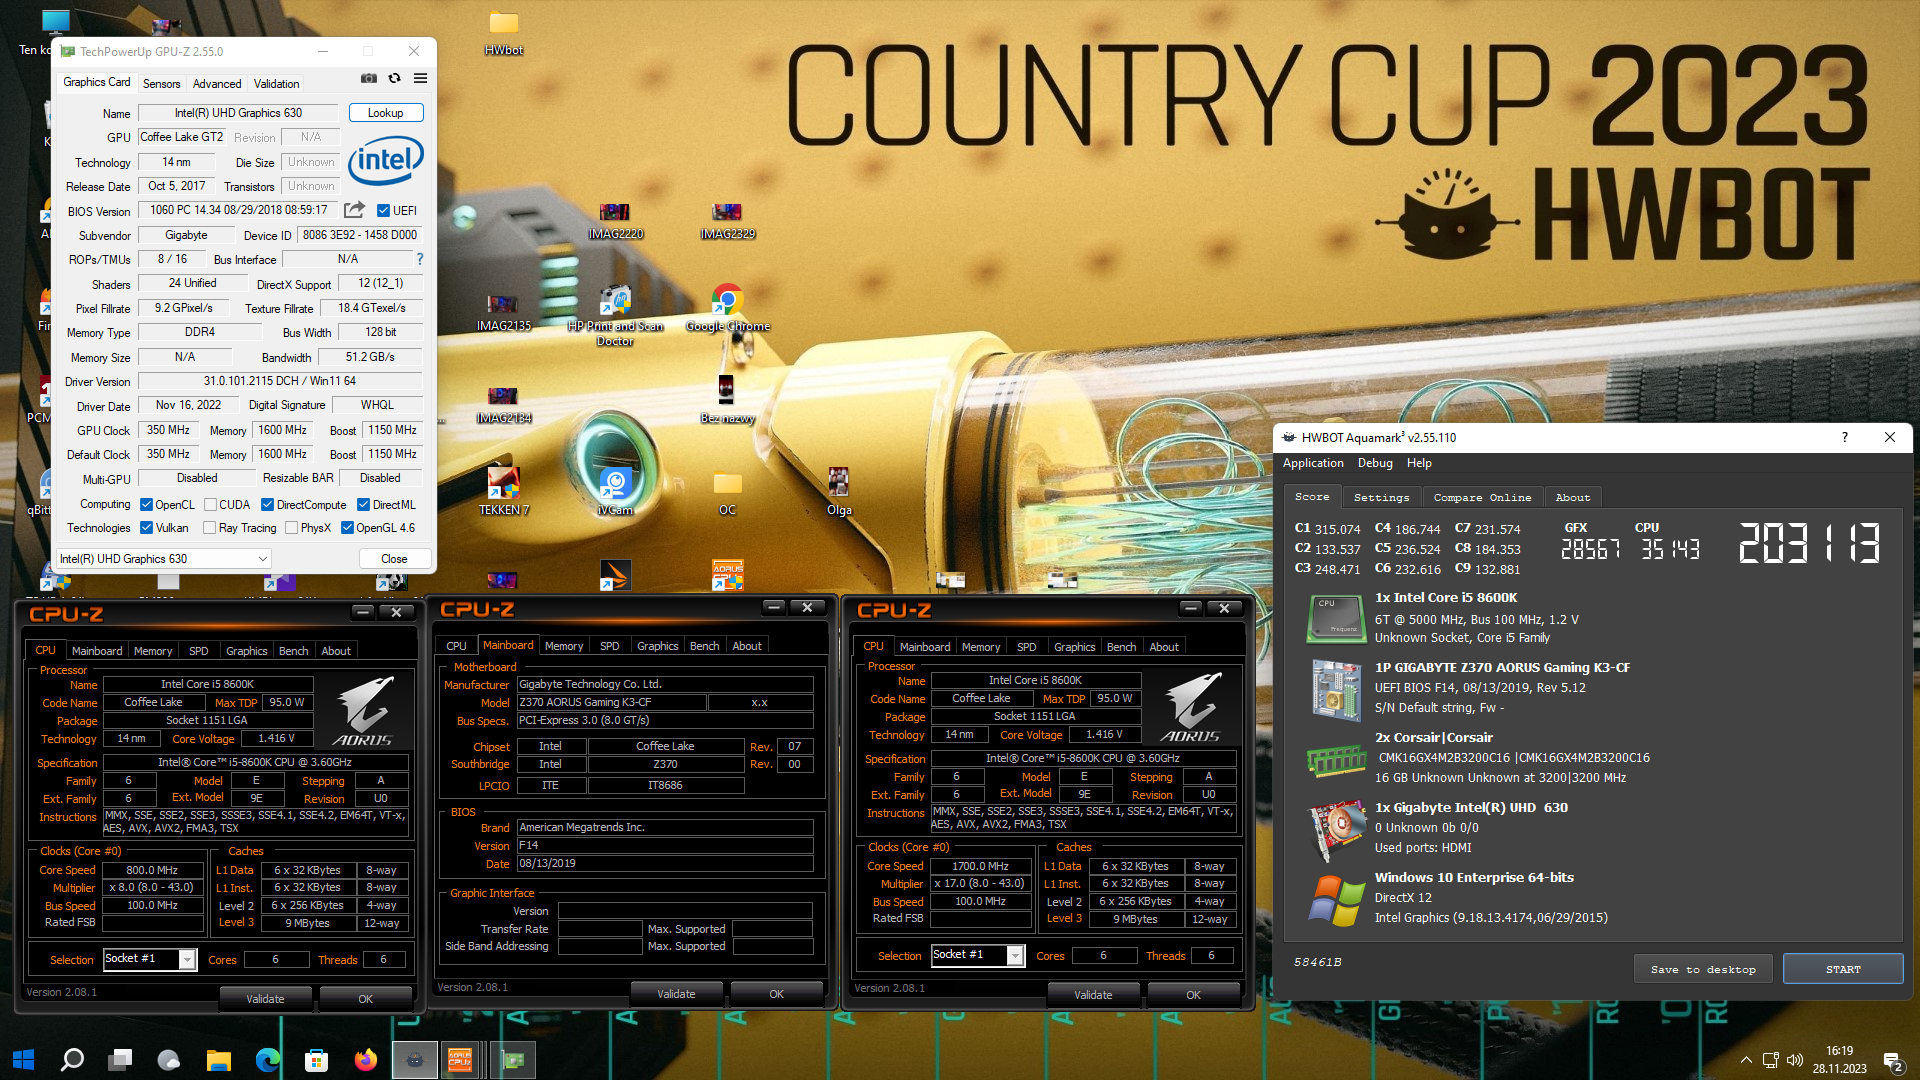This screenshot has height=1080, width=1920.
Task: Click START in the Aquamark window
Action: click(1842, 969)
